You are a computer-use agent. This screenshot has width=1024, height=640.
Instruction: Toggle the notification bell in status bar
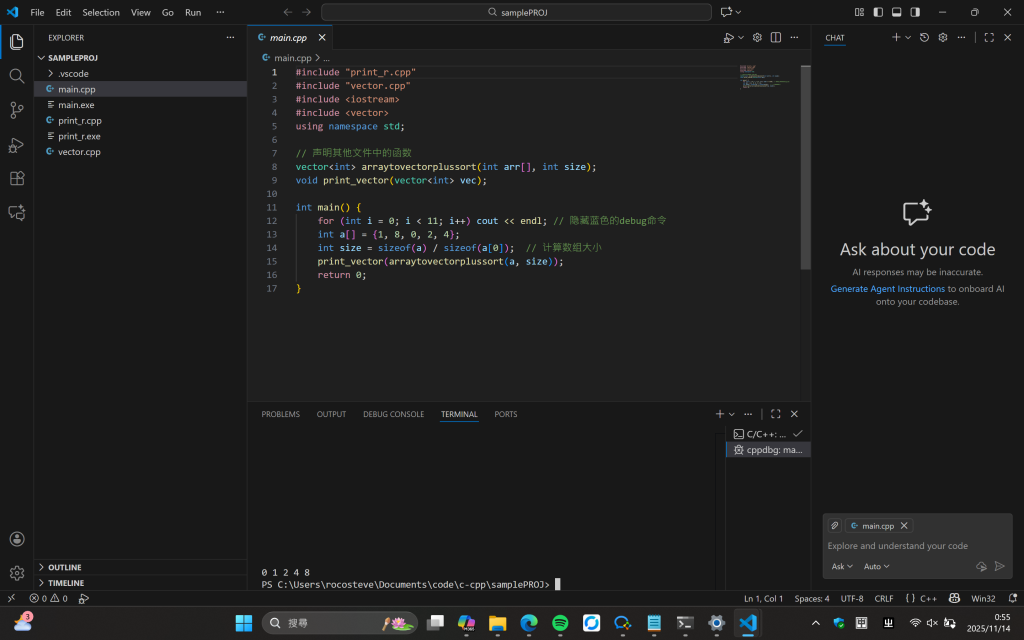point(1011,598)
